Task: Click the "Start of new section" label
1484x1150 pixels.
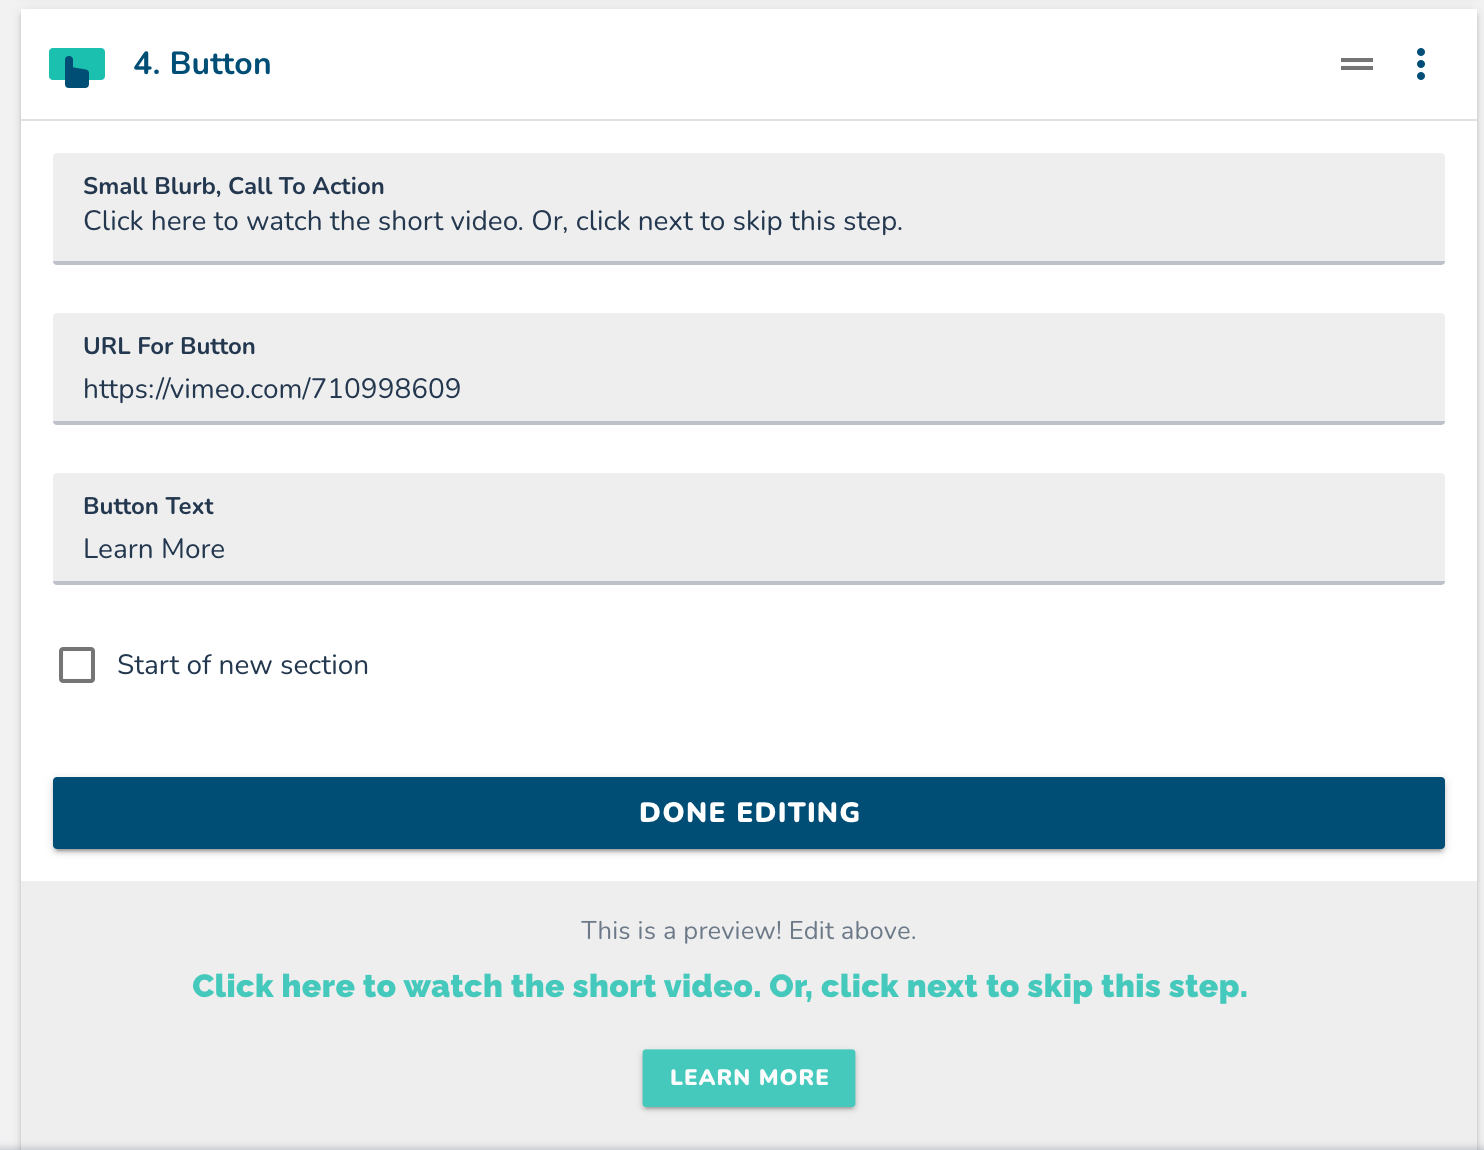Action: (x=243, y=665)
